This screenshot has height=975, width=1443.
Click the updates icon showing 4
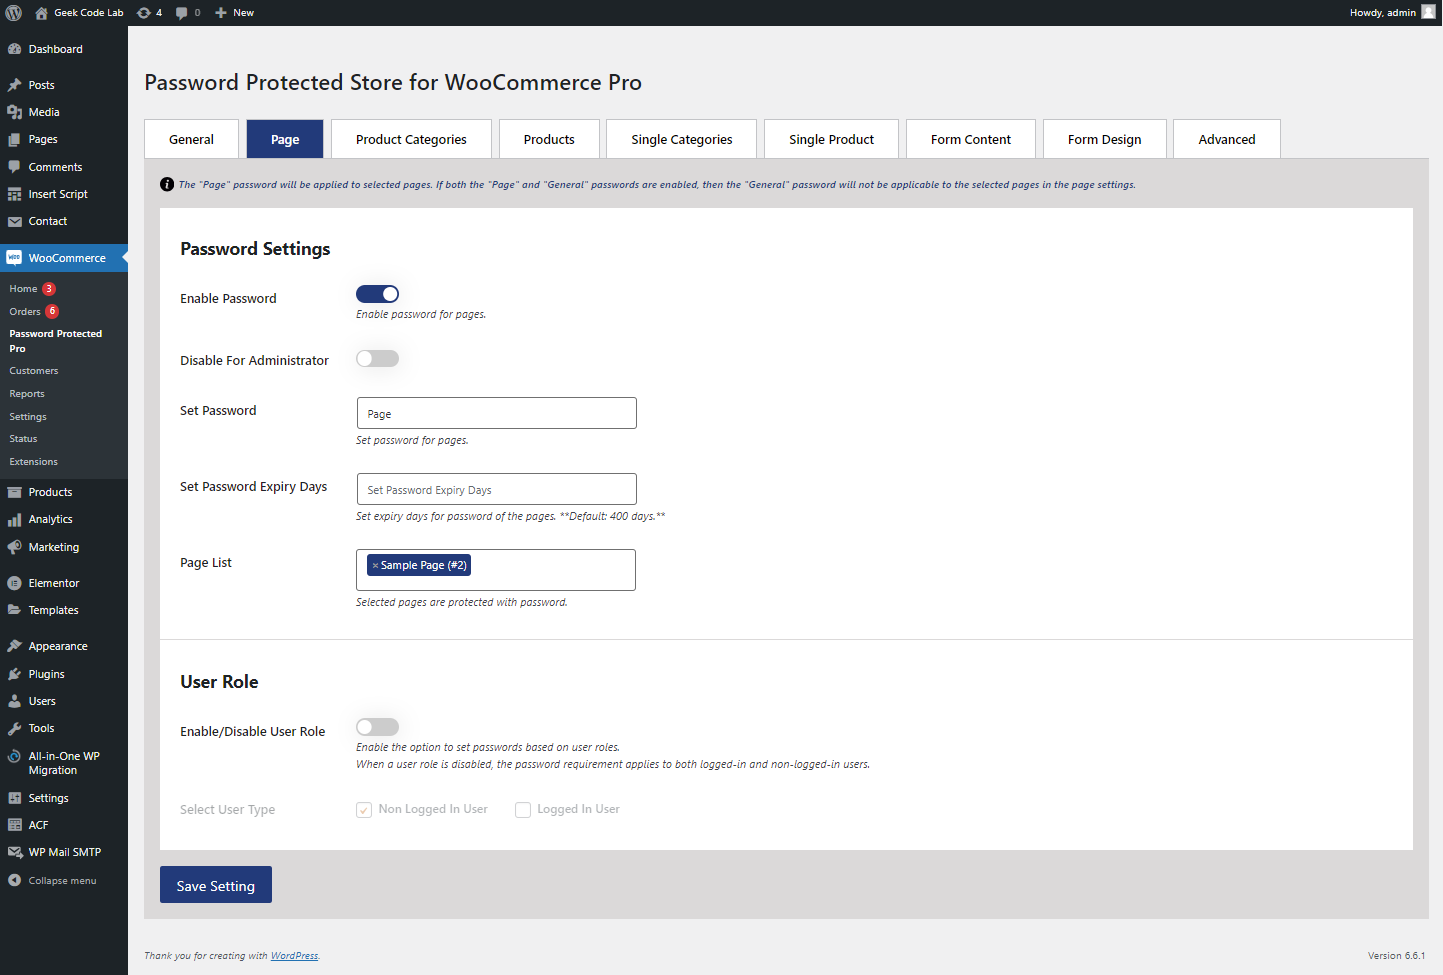(144, 13)
